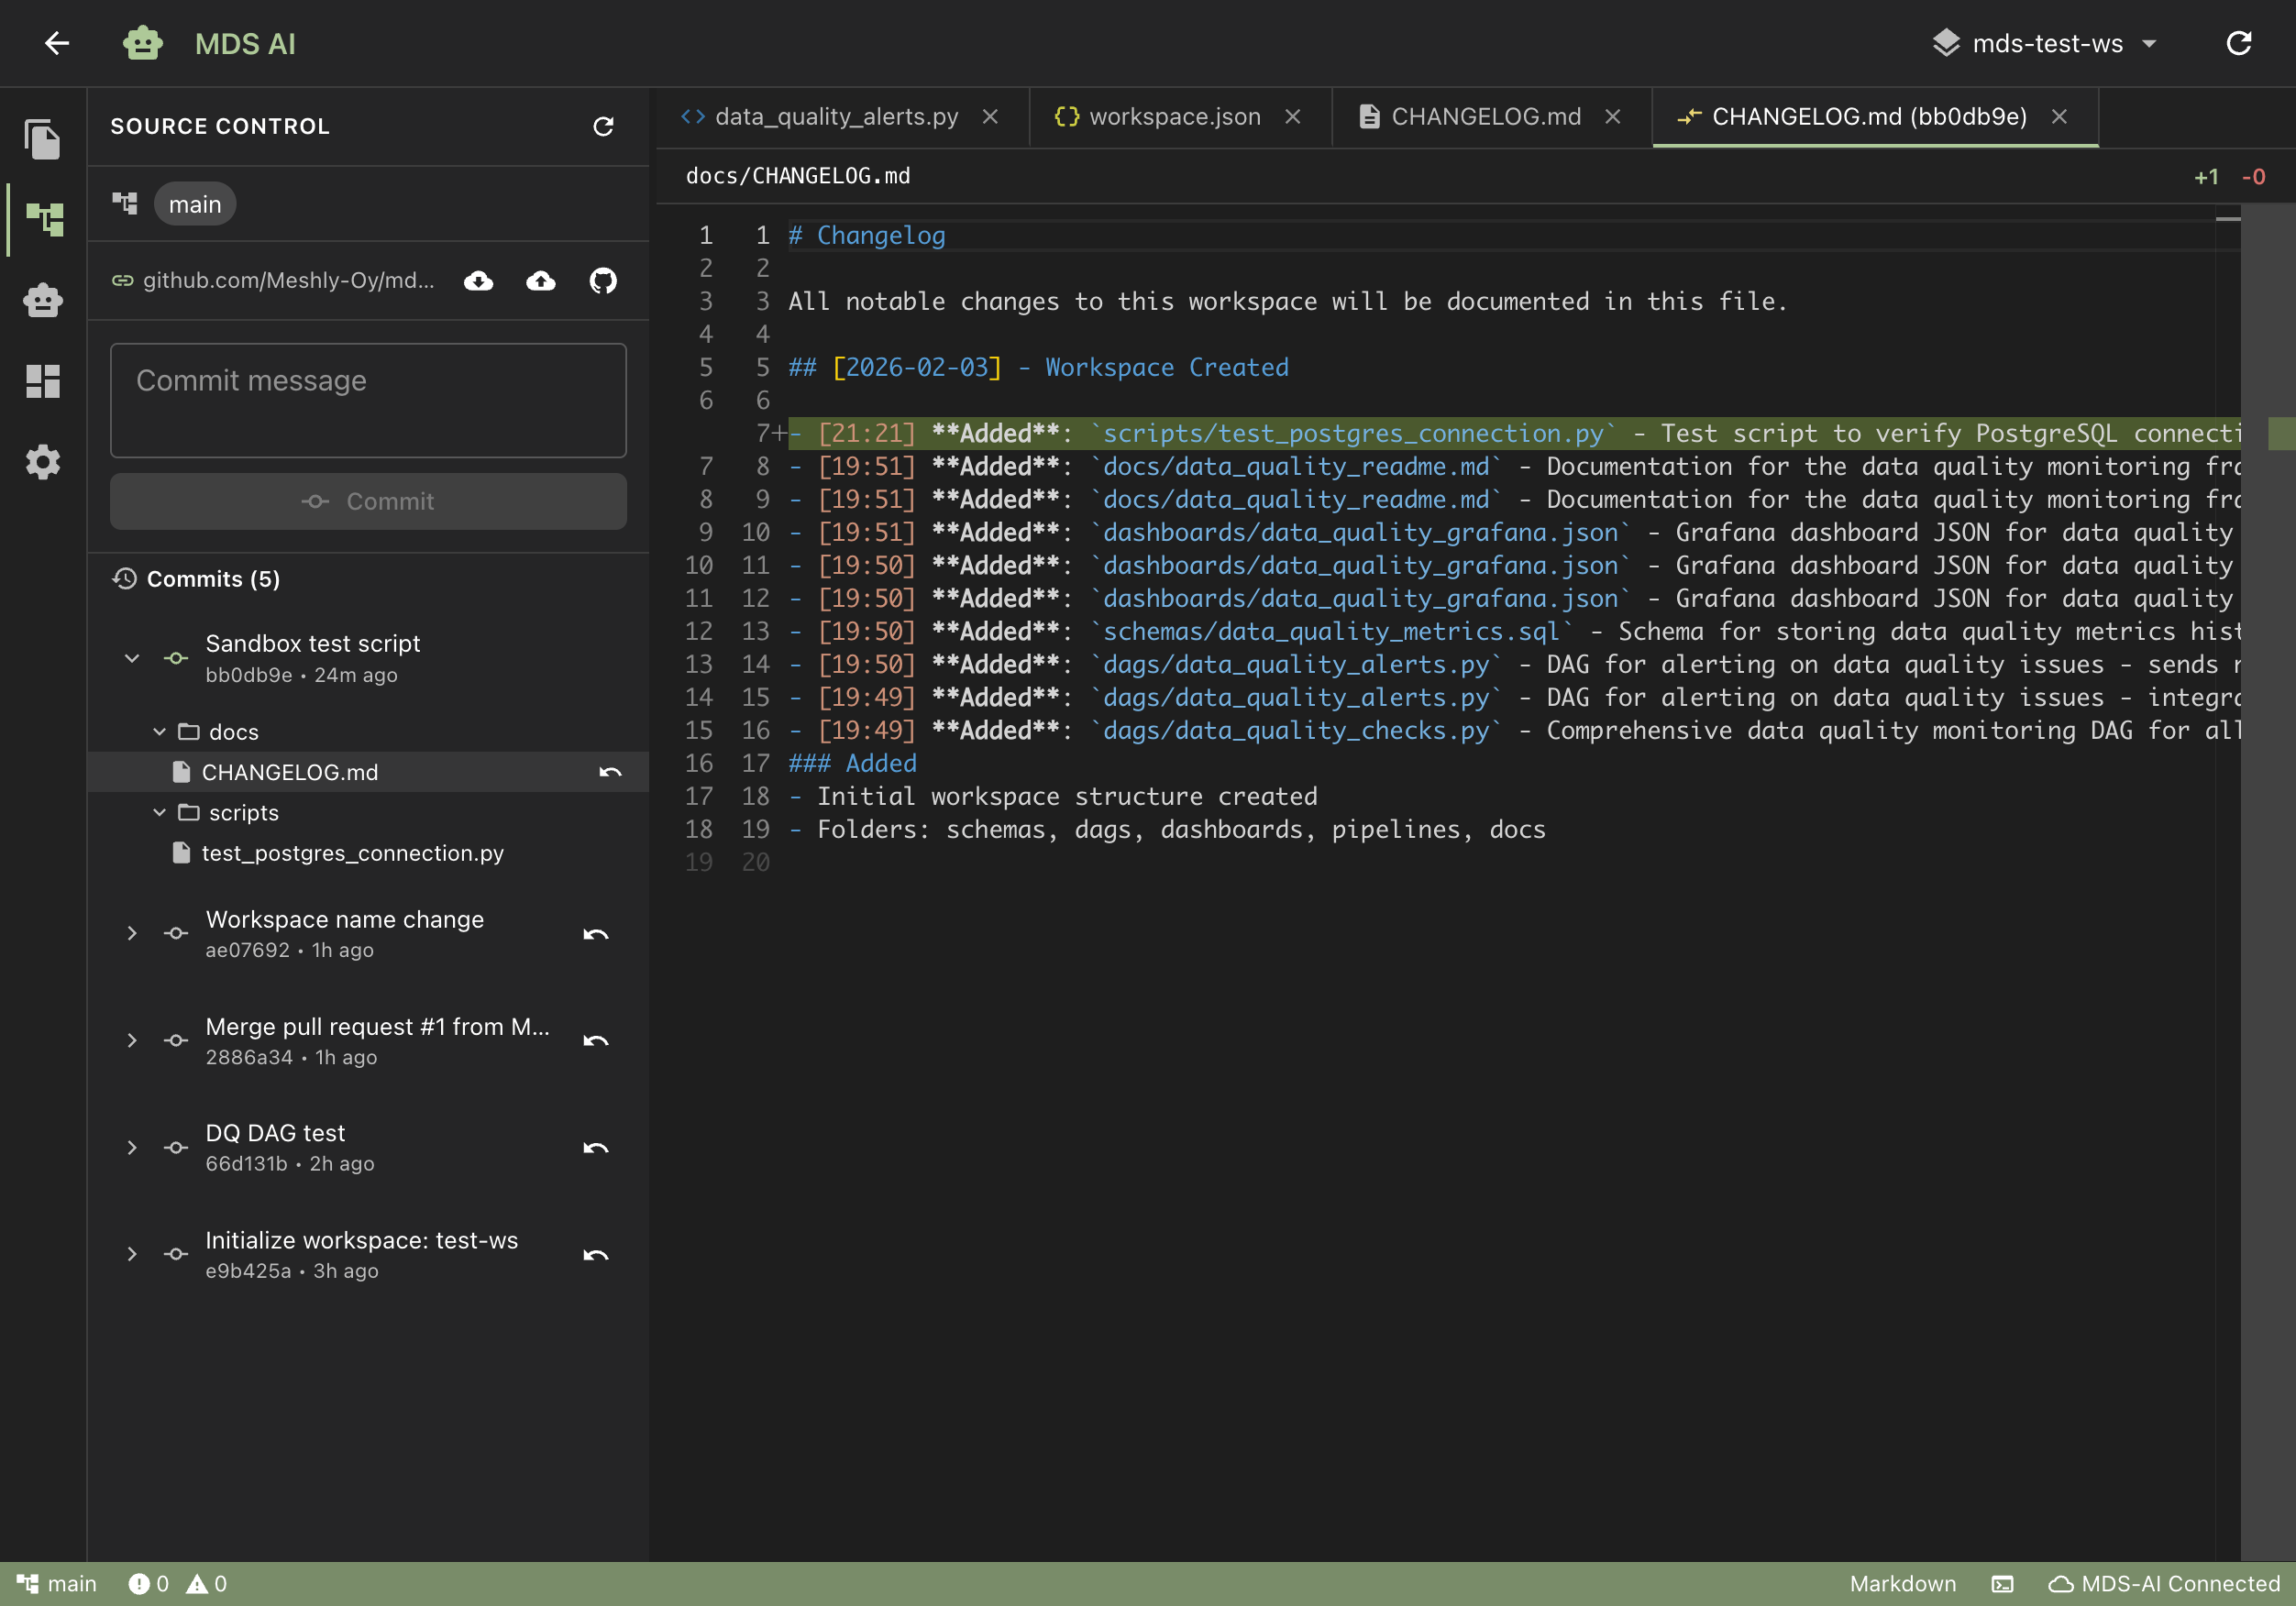Collapse the docs folder under Sandbox test script
This screenshot has height=1606, width=2296.
pos(160,731)
